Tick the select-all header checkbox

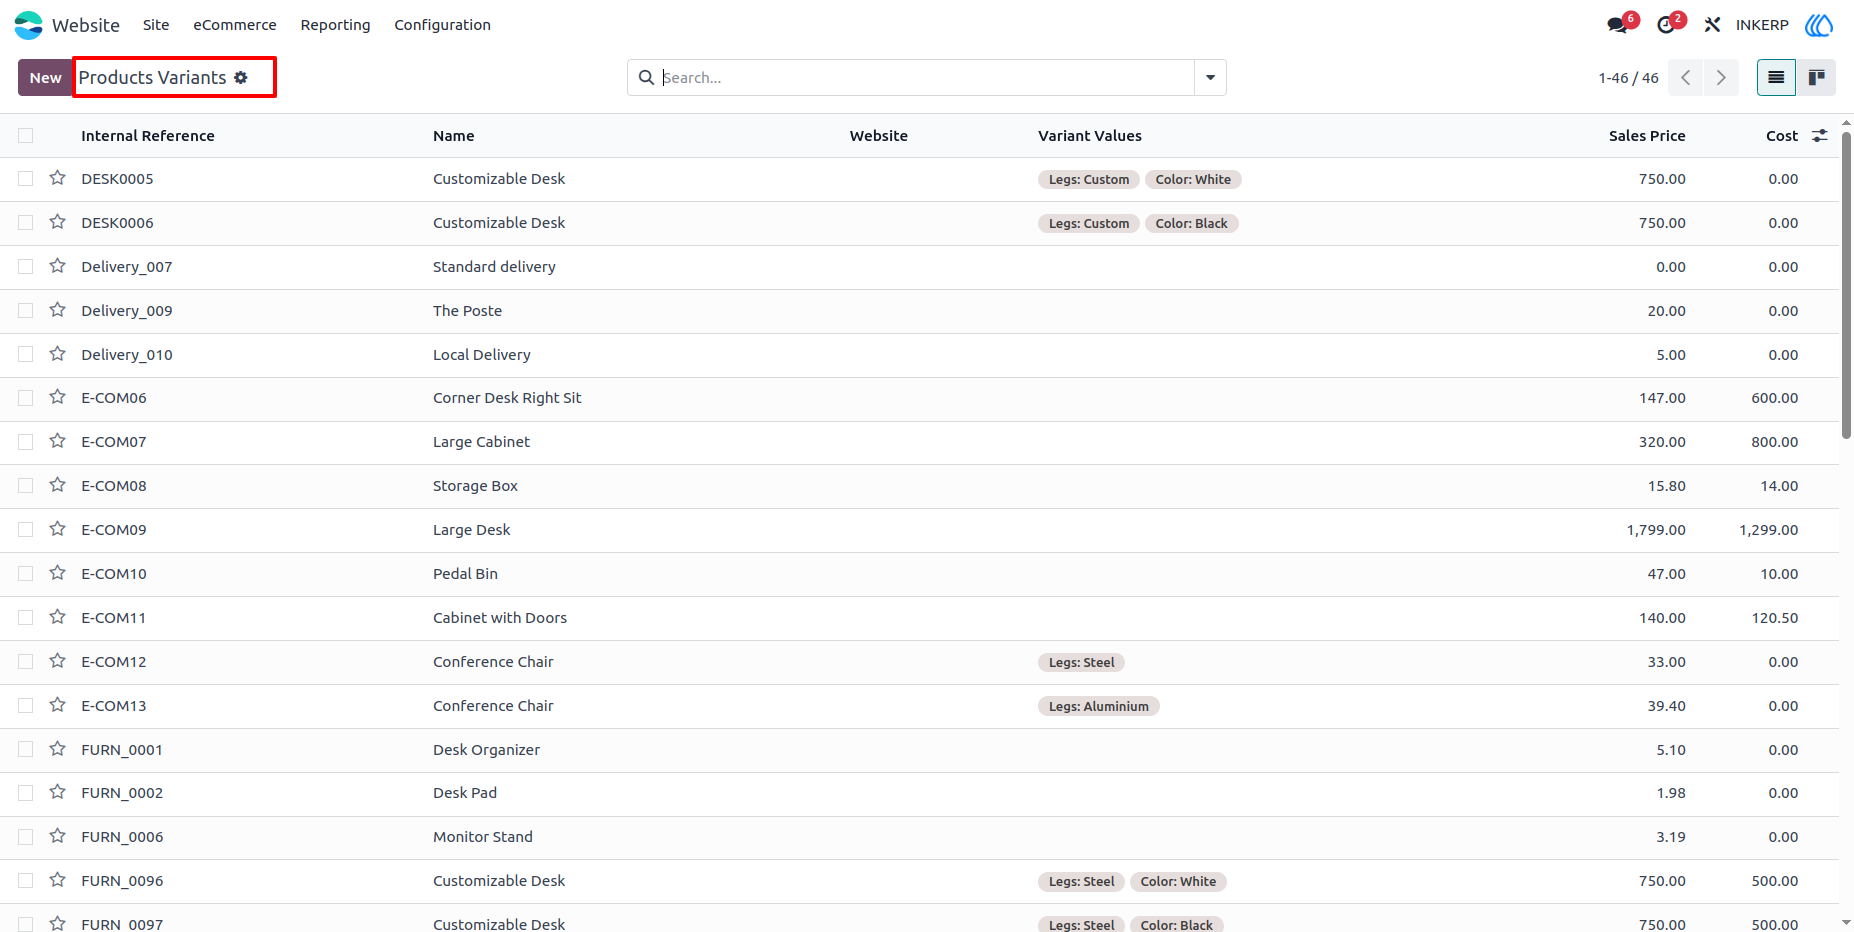26,135
